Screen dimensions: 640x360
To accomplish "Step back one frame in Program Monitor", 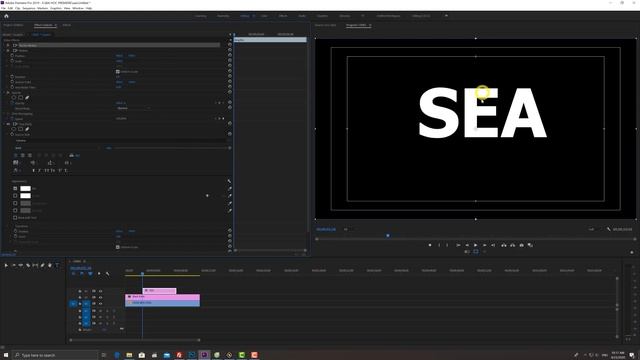I will click(x=467, y=245).
